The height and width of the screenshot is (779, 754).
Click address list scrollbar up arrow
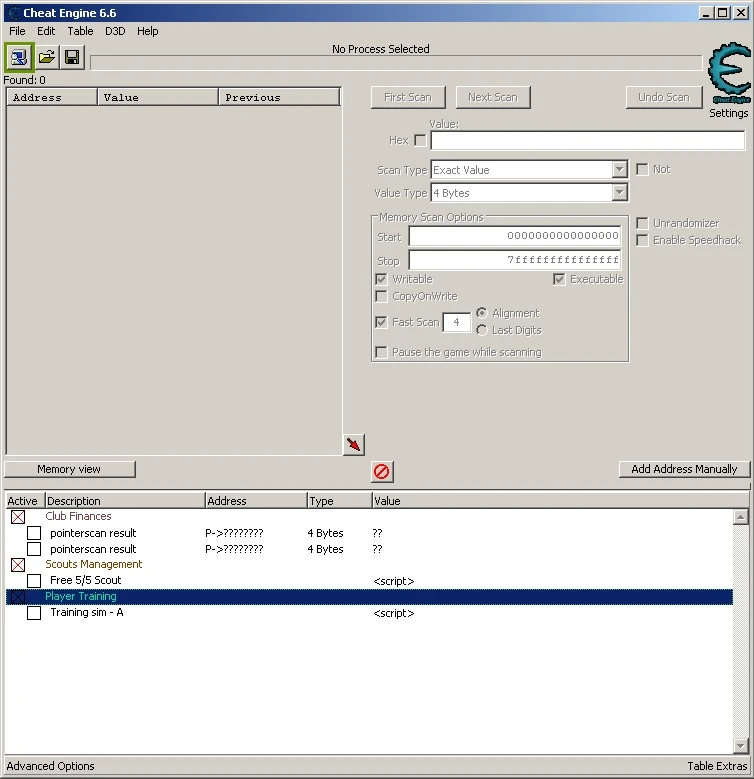coord(740,517)
